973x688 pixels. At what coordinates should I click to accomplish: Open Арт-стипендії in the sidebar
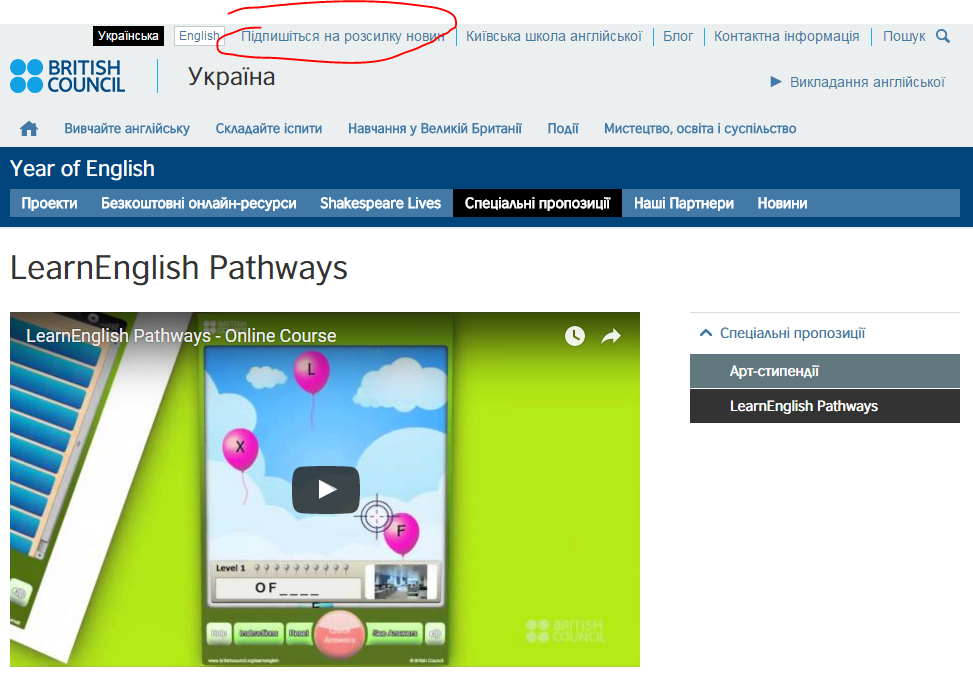tap(825, 371)
